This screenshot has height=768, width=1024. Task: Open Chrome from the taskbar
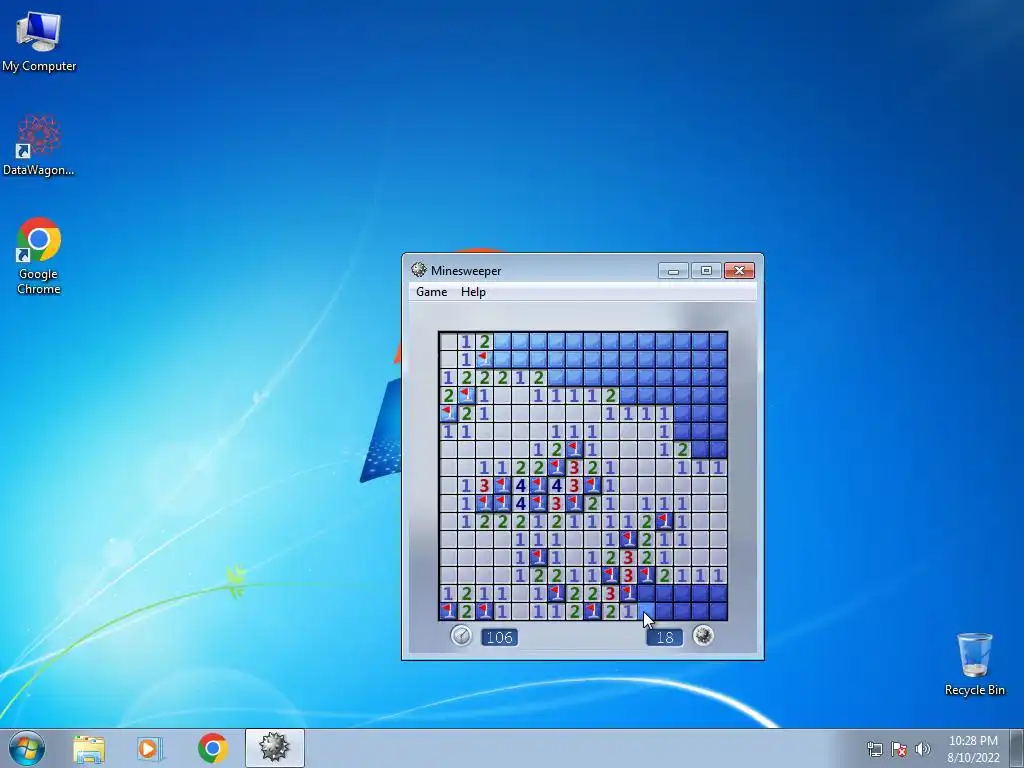tap(212, 748)
